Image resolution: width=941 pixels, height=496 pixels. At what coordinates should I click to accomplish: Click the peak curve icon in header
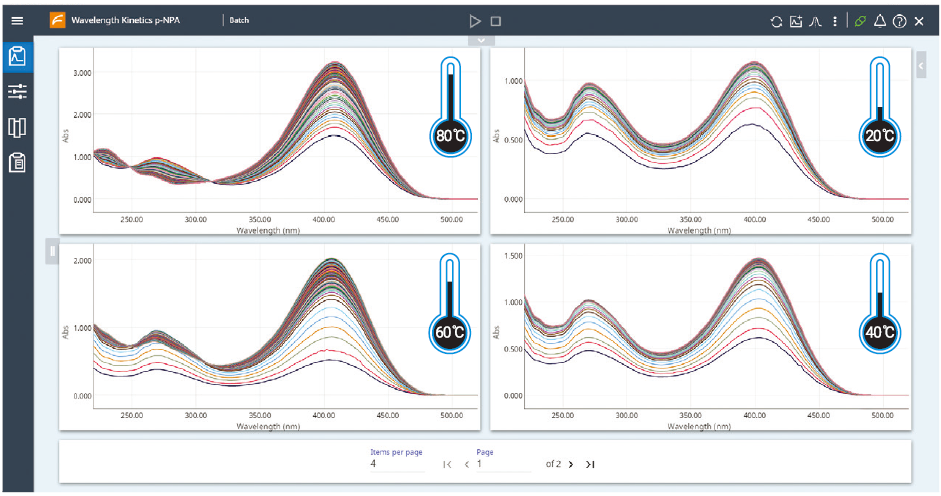point(816,21)
